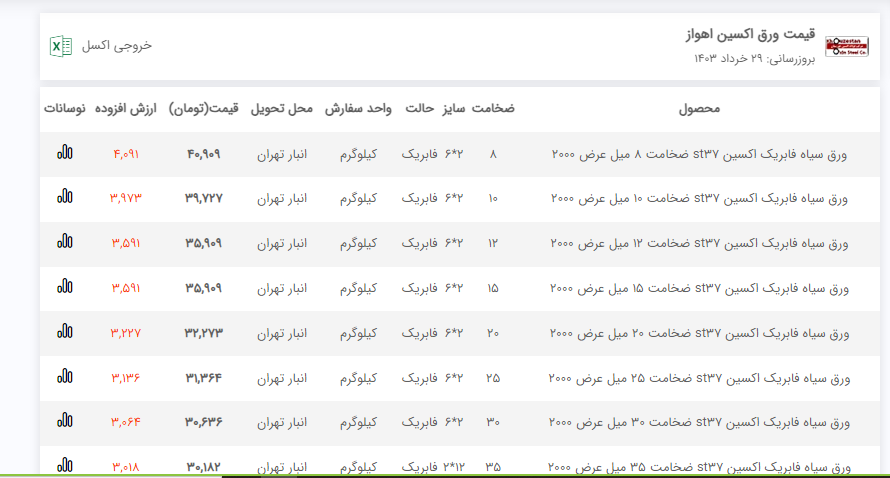890x478 pixels.
Task: Click the price 40,909 in first row
Action: (x=204, y=154)
